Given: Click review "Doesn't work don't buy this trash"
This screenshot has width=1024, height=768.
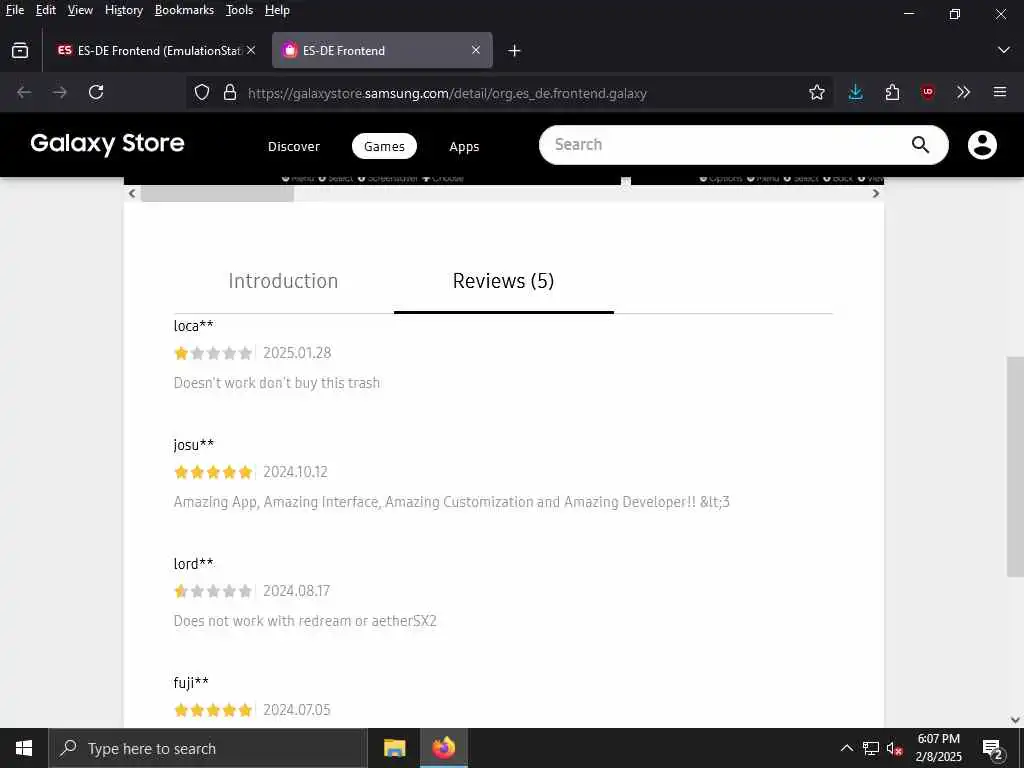Looking at the screenshot, I should 277,383.
